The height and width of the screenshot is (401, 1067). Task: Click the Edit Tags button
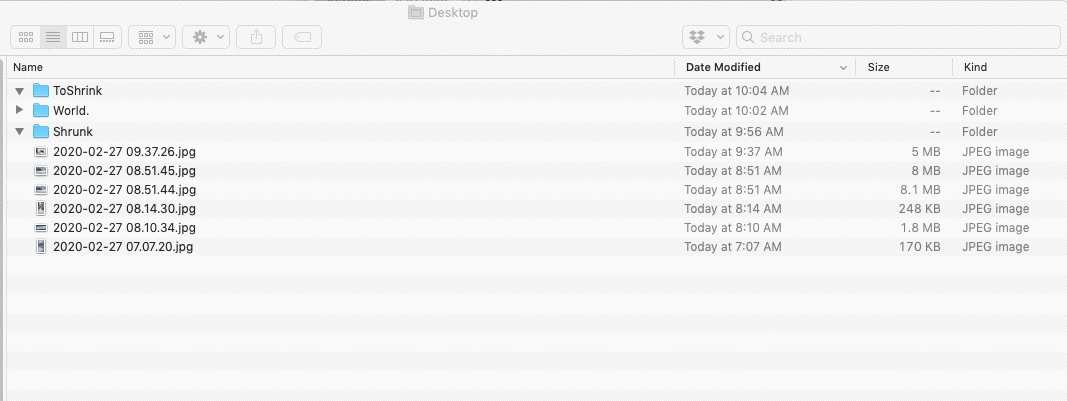click(x=302, y=37)
